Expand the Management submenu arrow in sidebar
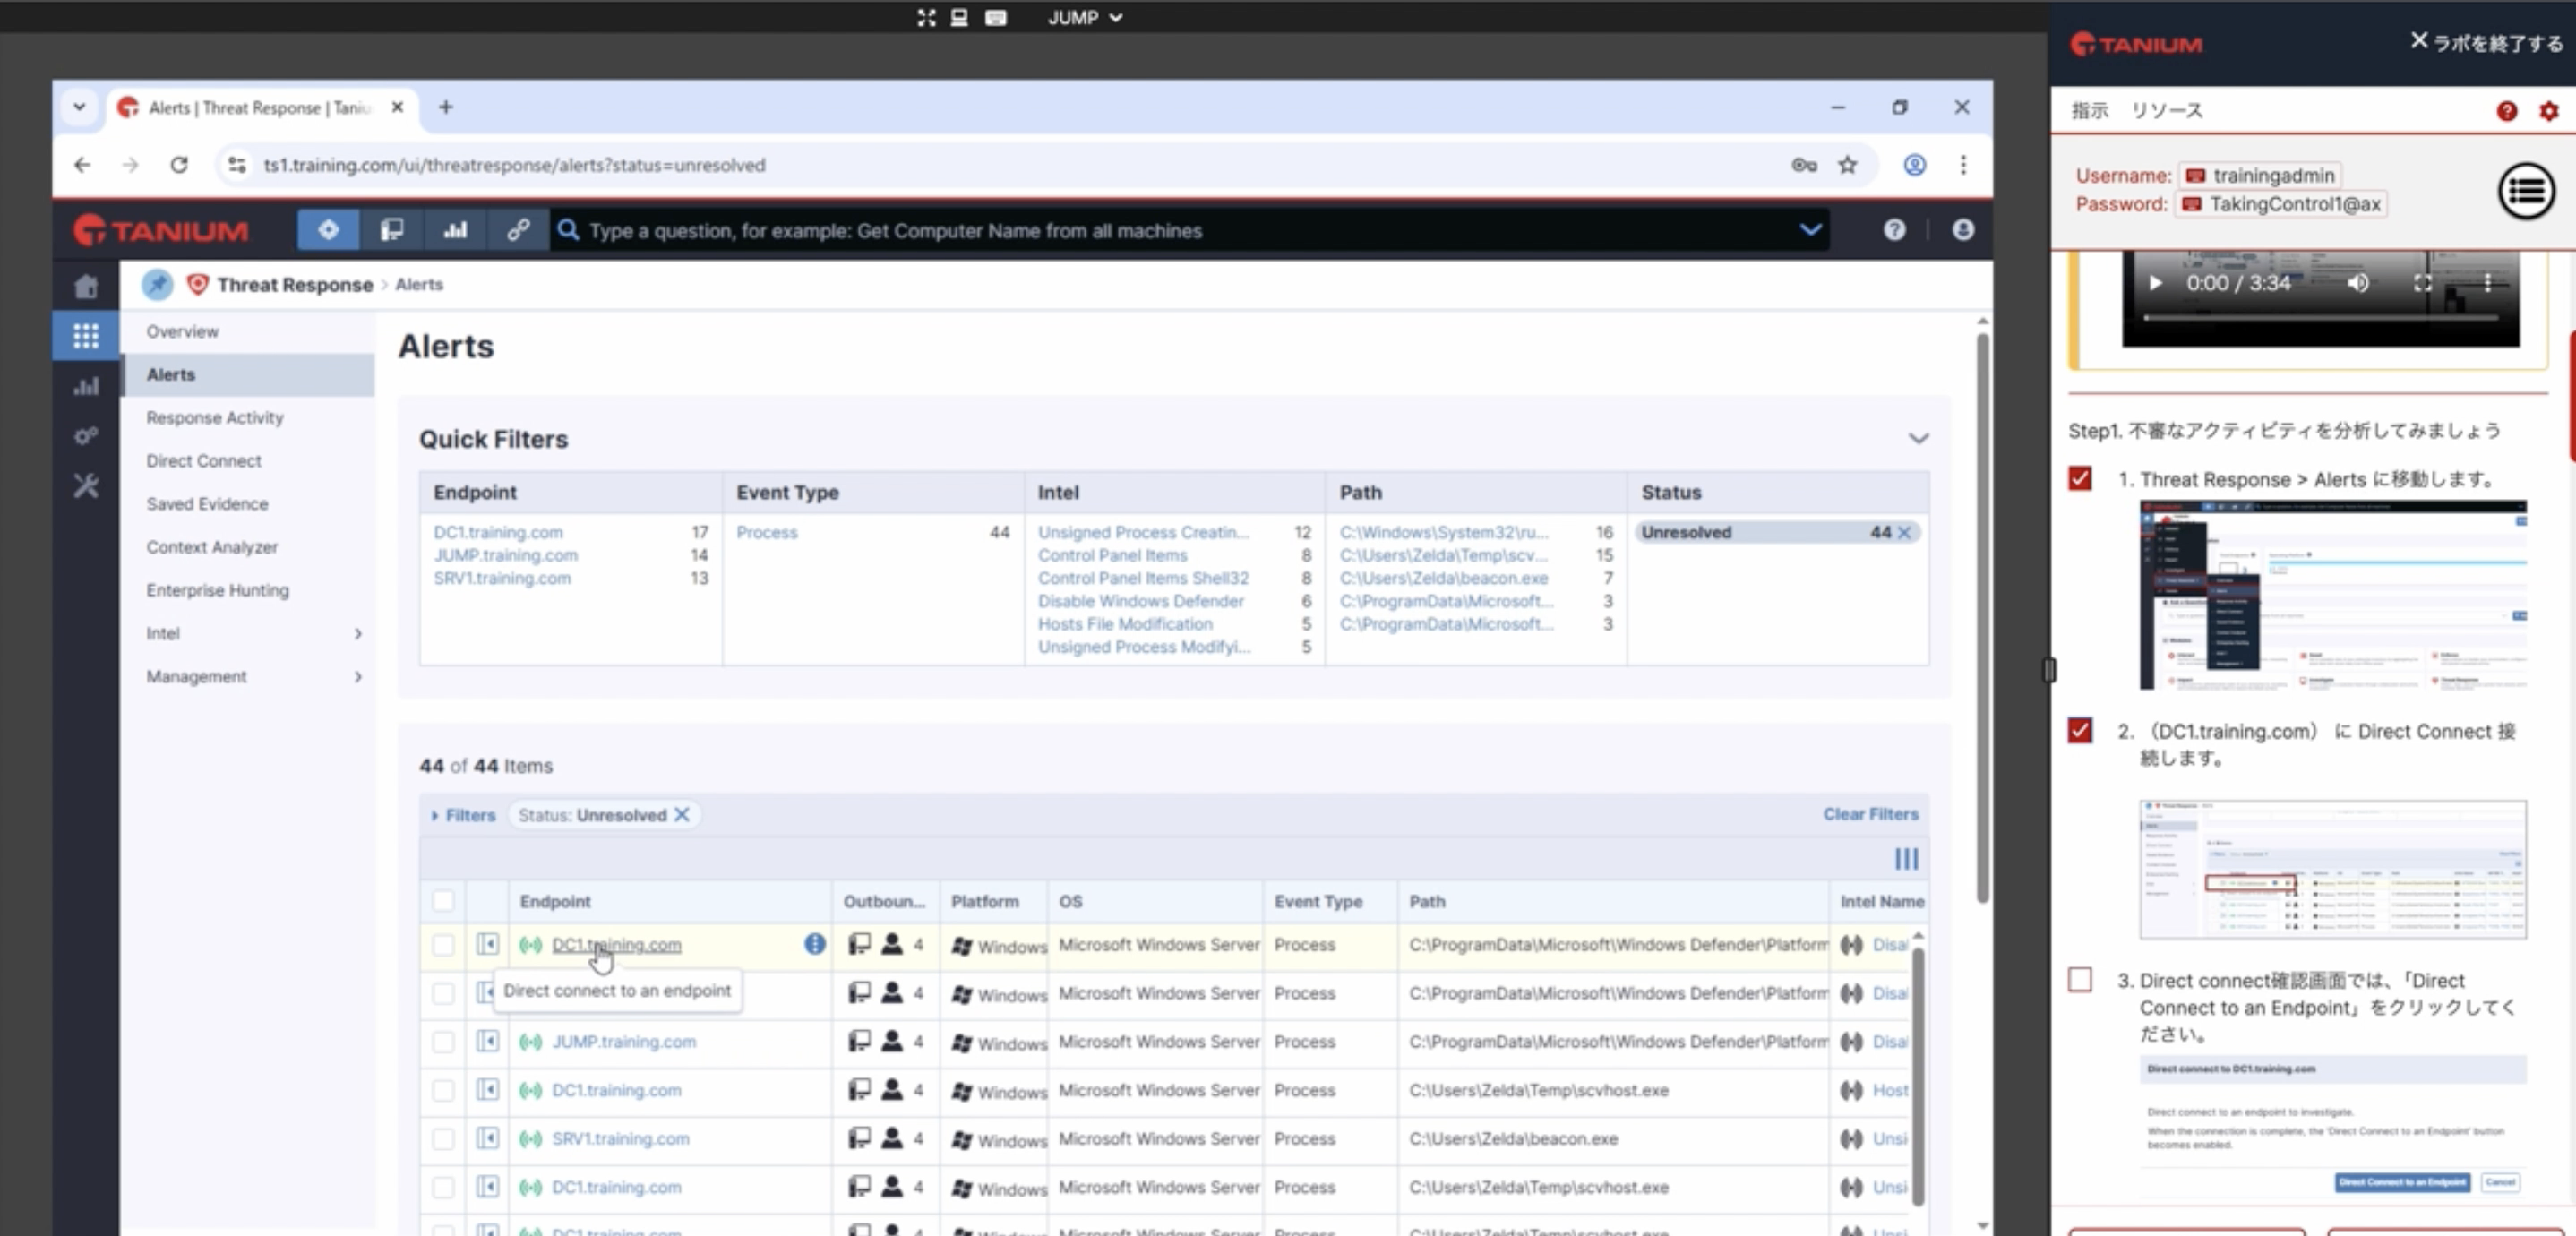 coord(358,677)
